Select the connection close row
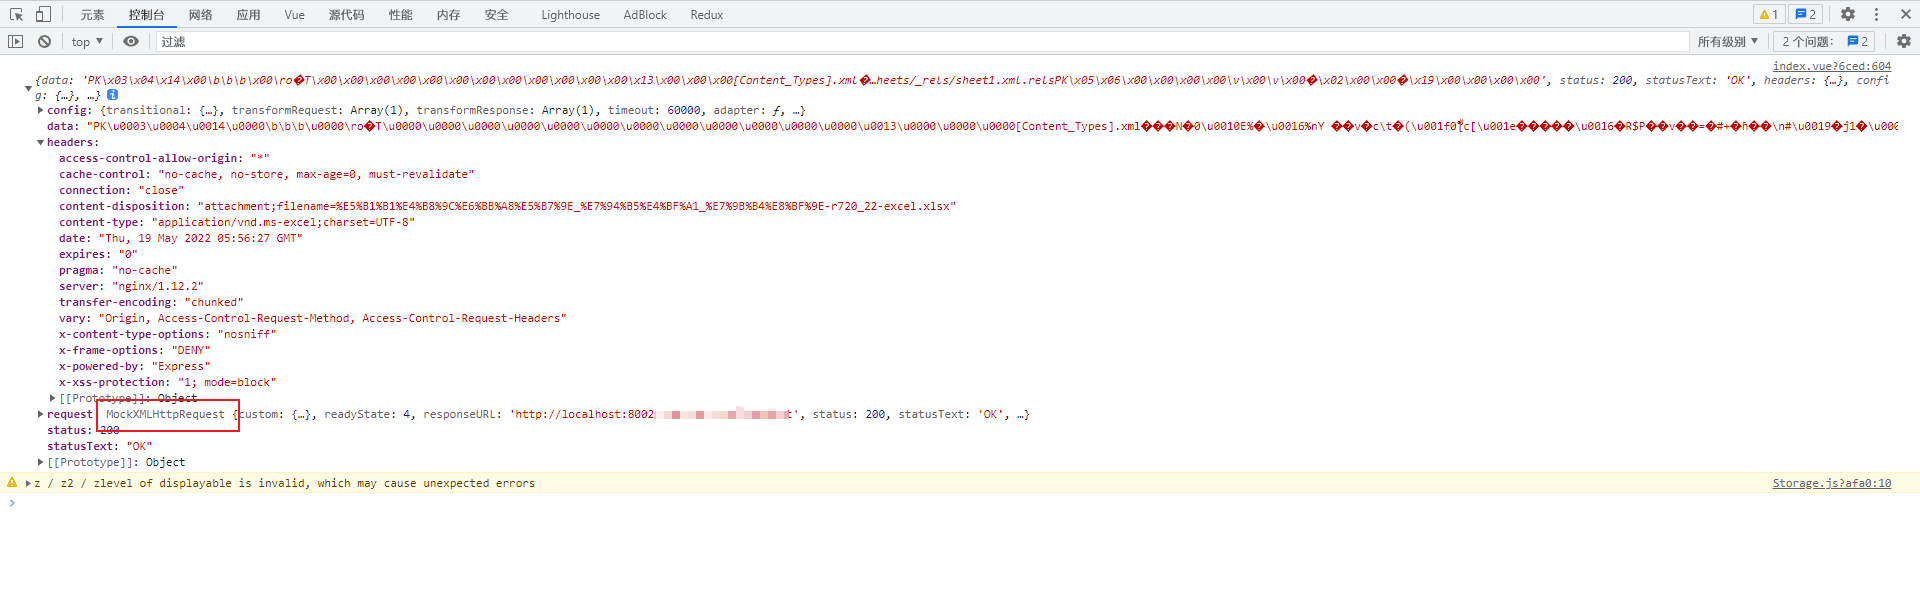The image size is (1920, 611). tap(121, 190)
